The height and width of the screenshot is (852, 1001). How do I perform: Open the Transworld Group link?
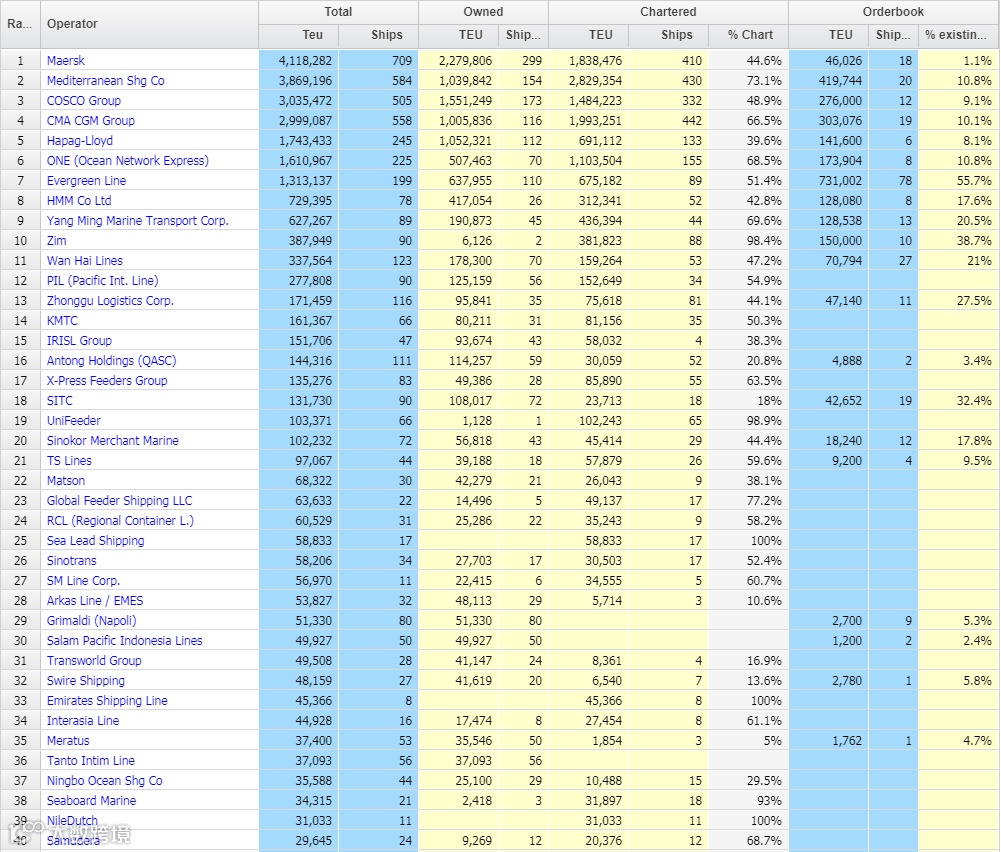pos(94,661)
